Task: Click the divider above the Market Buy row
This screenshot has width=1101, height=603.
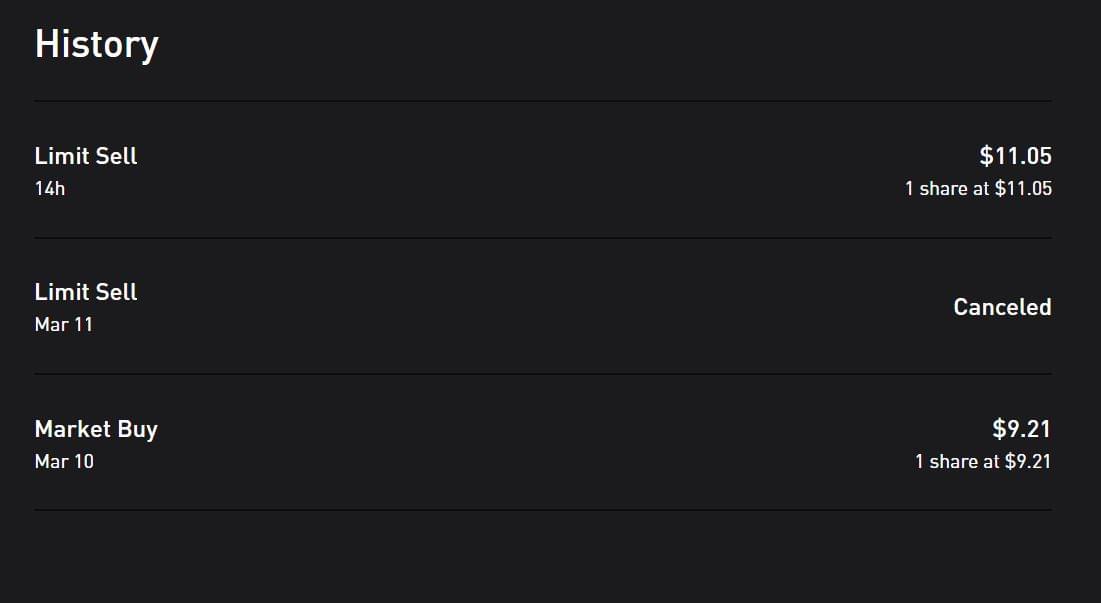Action: point(542,374)
